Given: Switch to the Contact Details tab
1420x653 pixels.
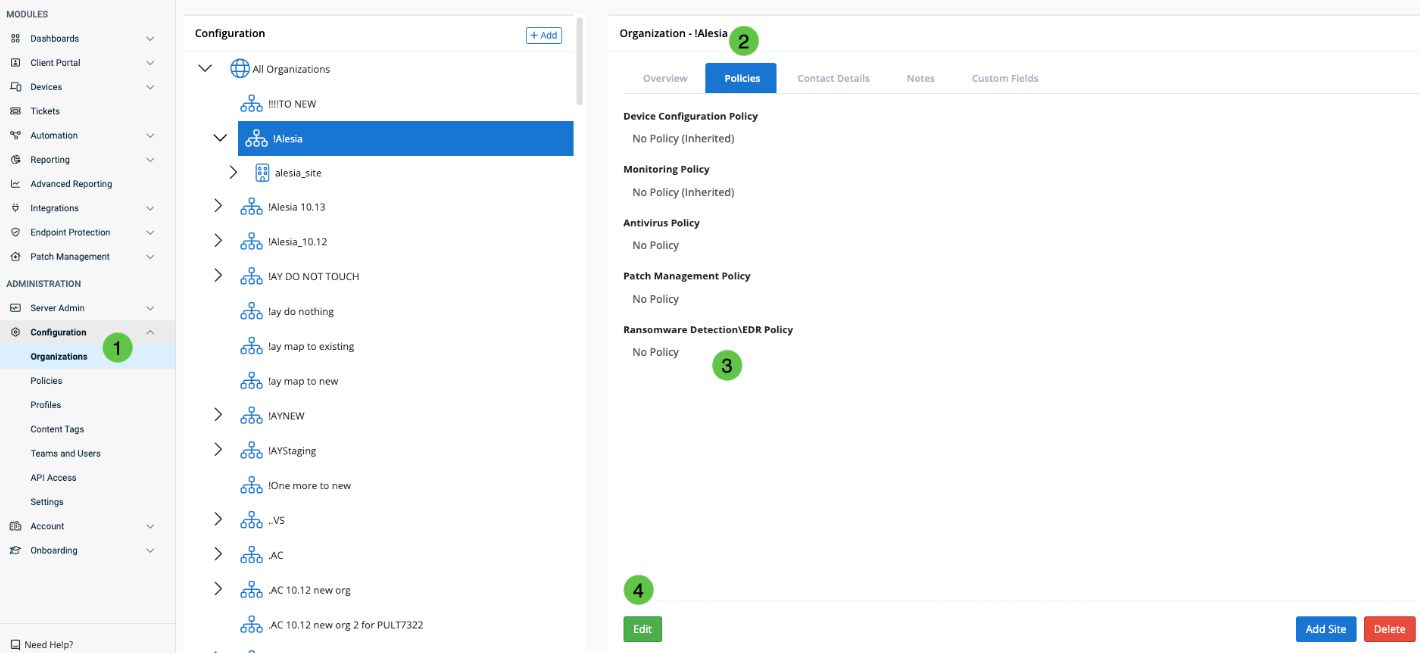Looking at the screenshot, I should click(833, 78).
